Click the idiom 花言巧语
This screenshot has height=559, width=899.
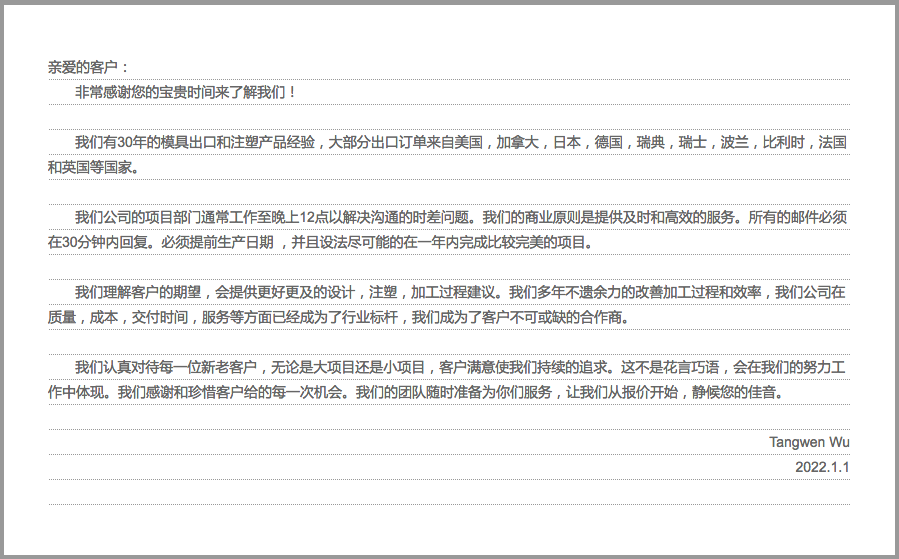(x=677, y=368)
